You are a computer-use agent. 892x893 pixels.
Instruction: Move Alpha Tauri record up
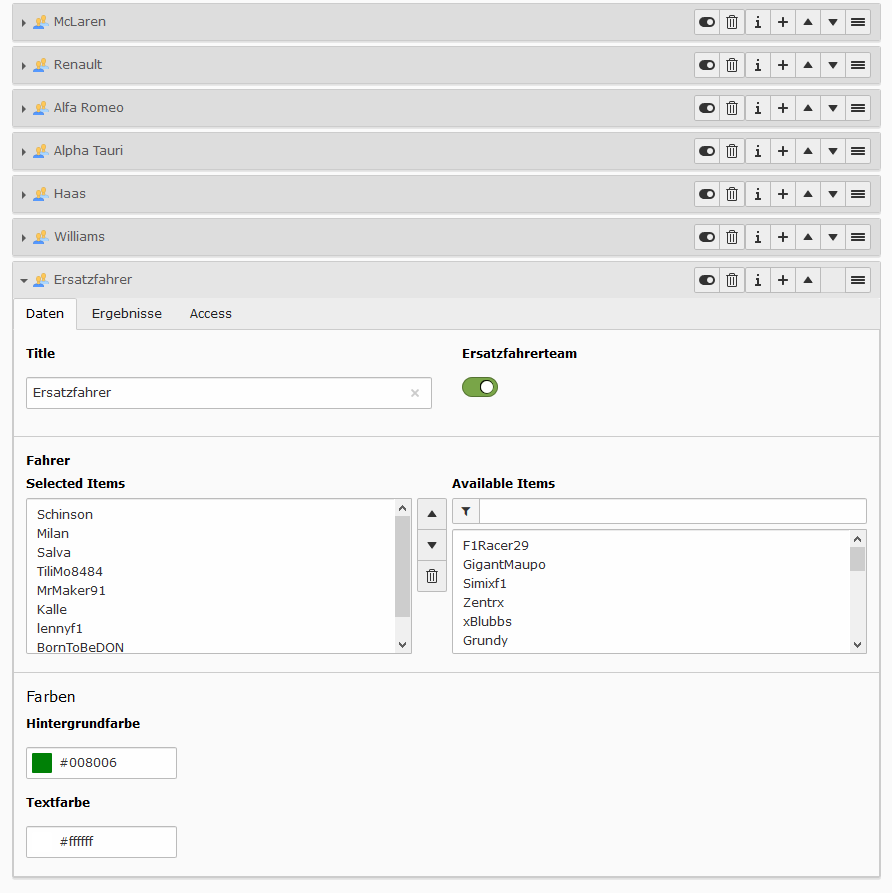[x=808, y=151]
